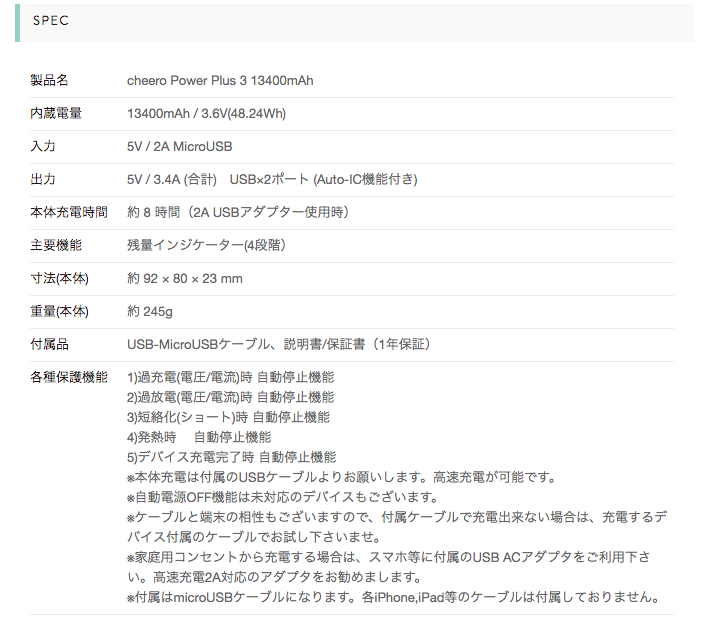Select charging time text 約 8 時間
Viewport: 701px width, 623px height.
point(153,212)
